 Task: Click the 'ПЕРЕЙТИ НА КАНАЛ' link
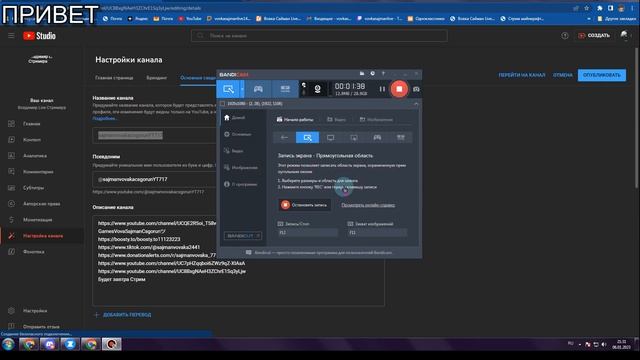tap(522, 75)
